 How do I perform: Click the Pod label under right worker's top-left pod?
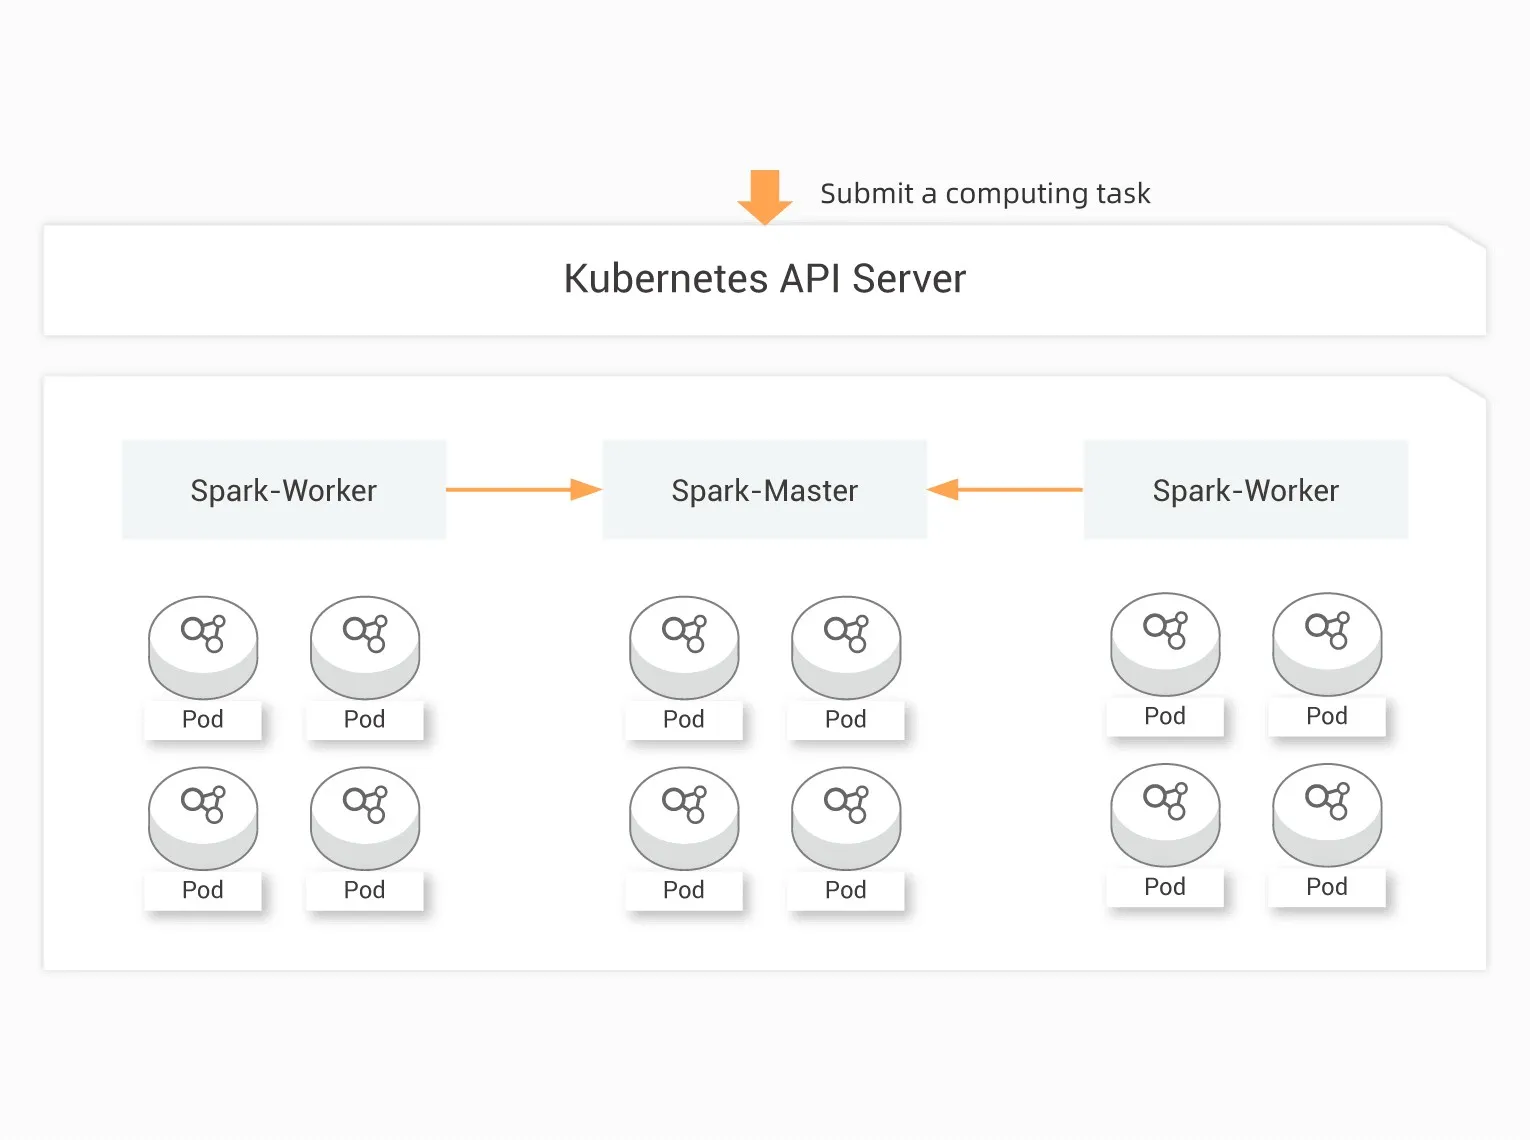[x=1165, y=716]
